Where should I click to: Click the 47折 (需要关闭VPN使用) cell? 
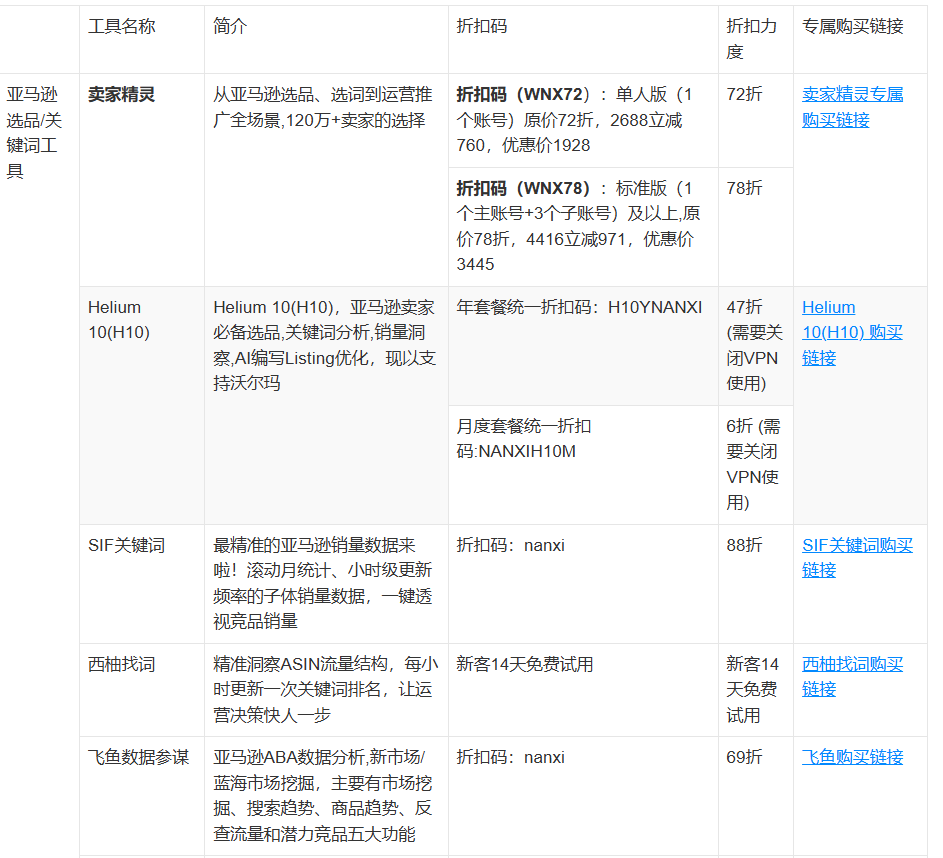pos(755,346)
